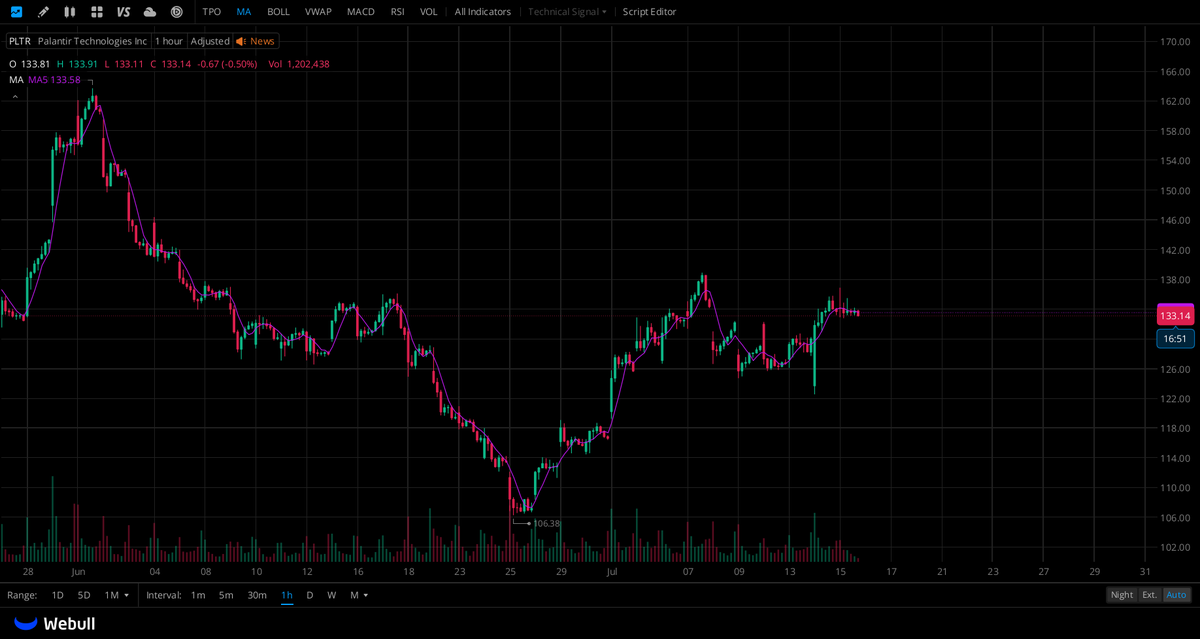
Task: Select the D daily interval
Action: [309, 595]
